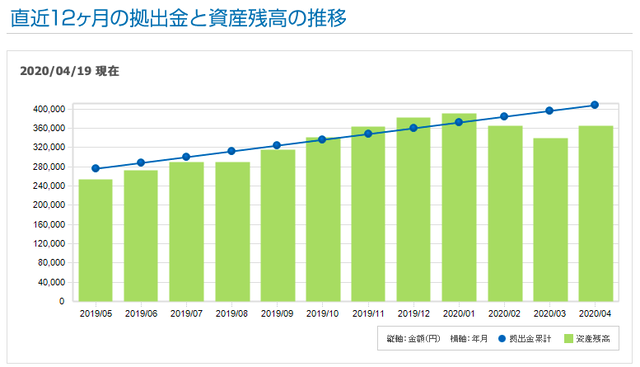Select the green 2019/10 asset balance bar
640x367 pixels.
323,220
